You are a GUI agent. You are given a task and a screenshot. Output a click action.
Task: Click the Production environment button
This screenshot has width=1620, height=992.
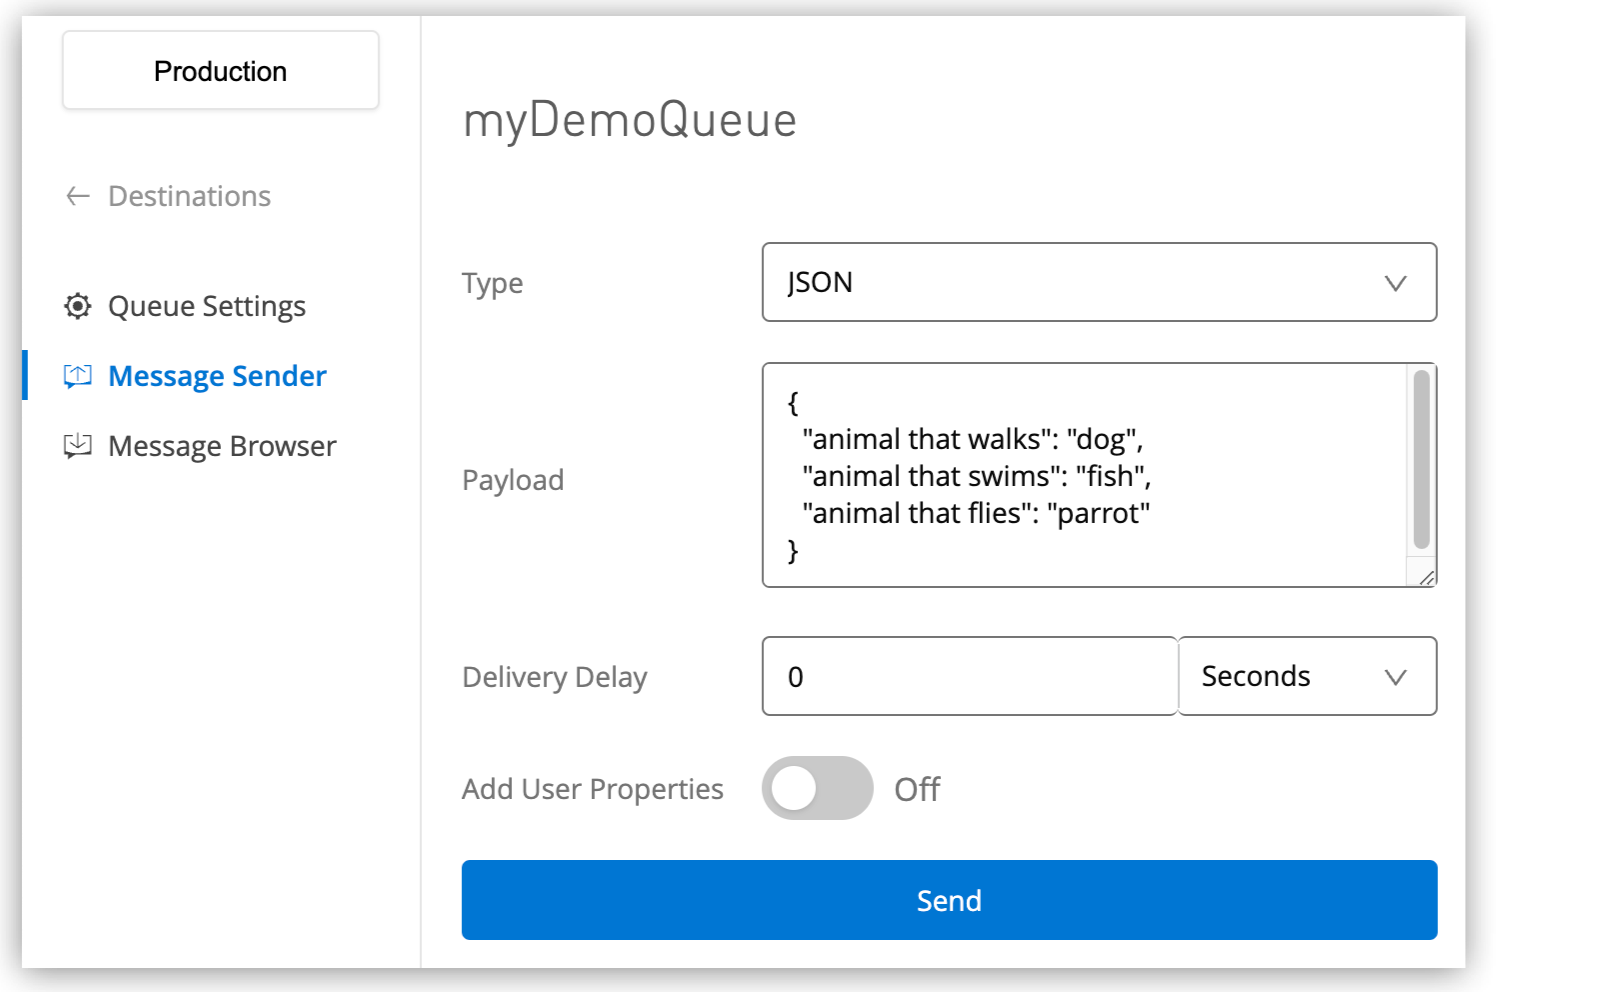(x=220, y=70)
